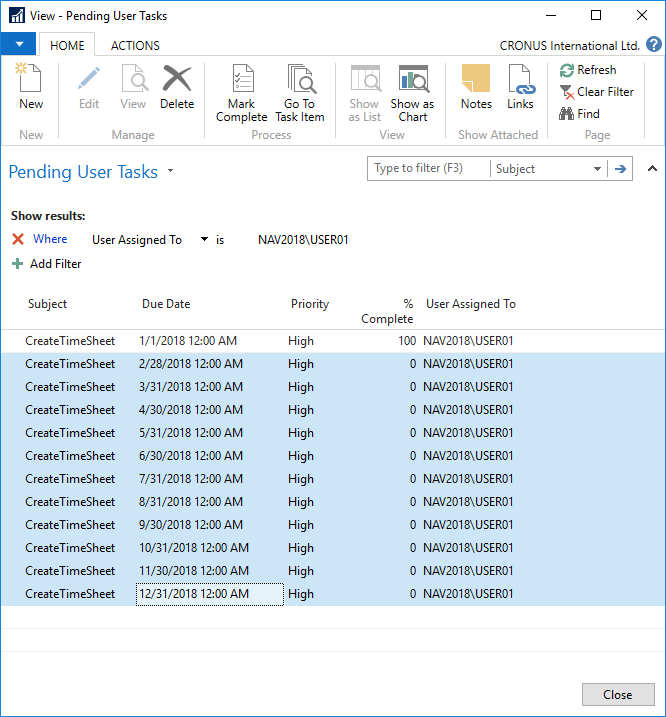
Task: Click the app icon in title bar
Action: pyautogui.click(x=17, y=16)
